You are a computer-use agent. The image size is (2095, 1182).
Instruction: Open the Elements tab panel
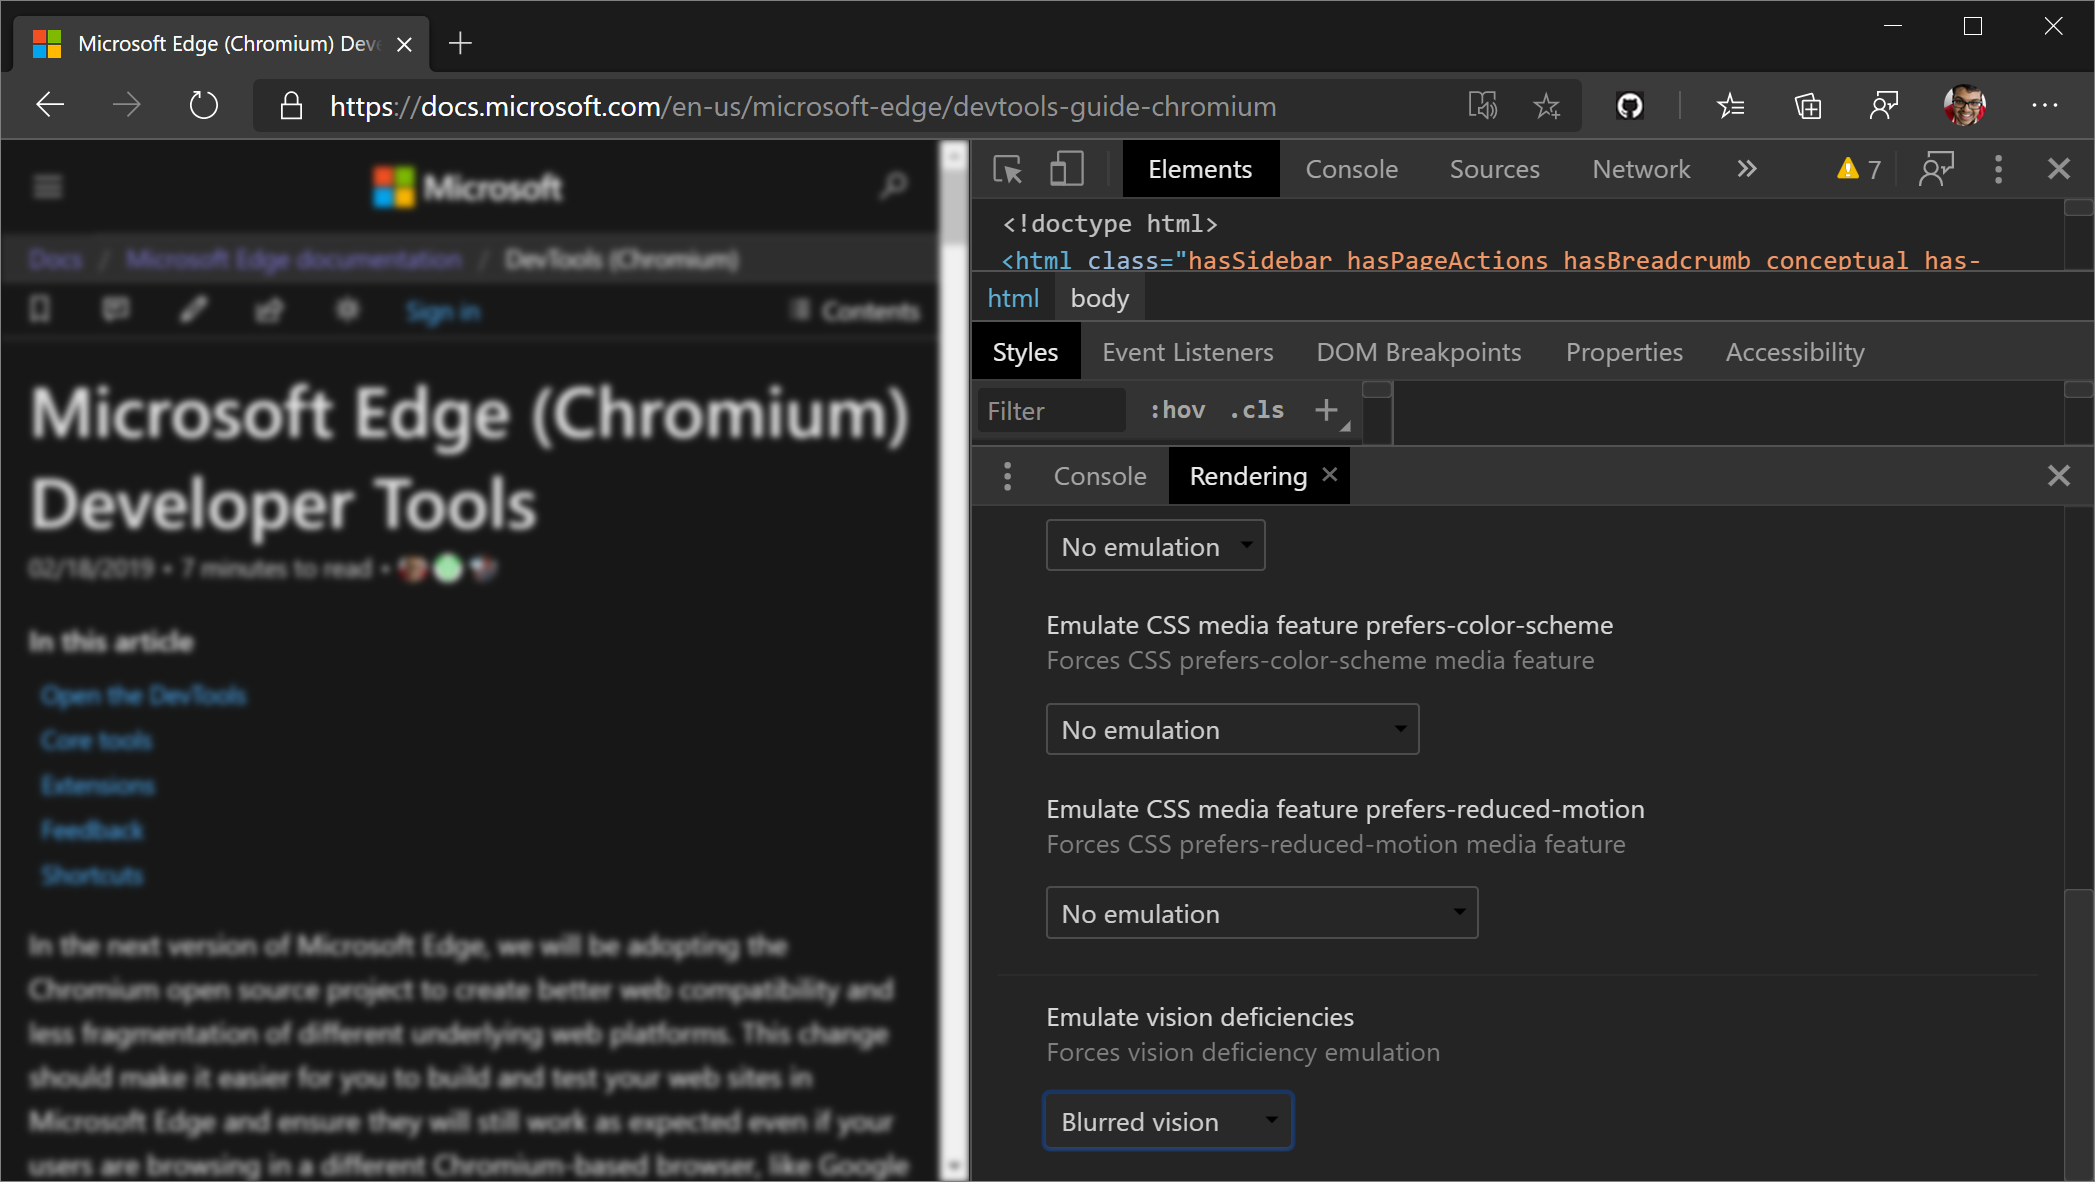point(1199,168)
